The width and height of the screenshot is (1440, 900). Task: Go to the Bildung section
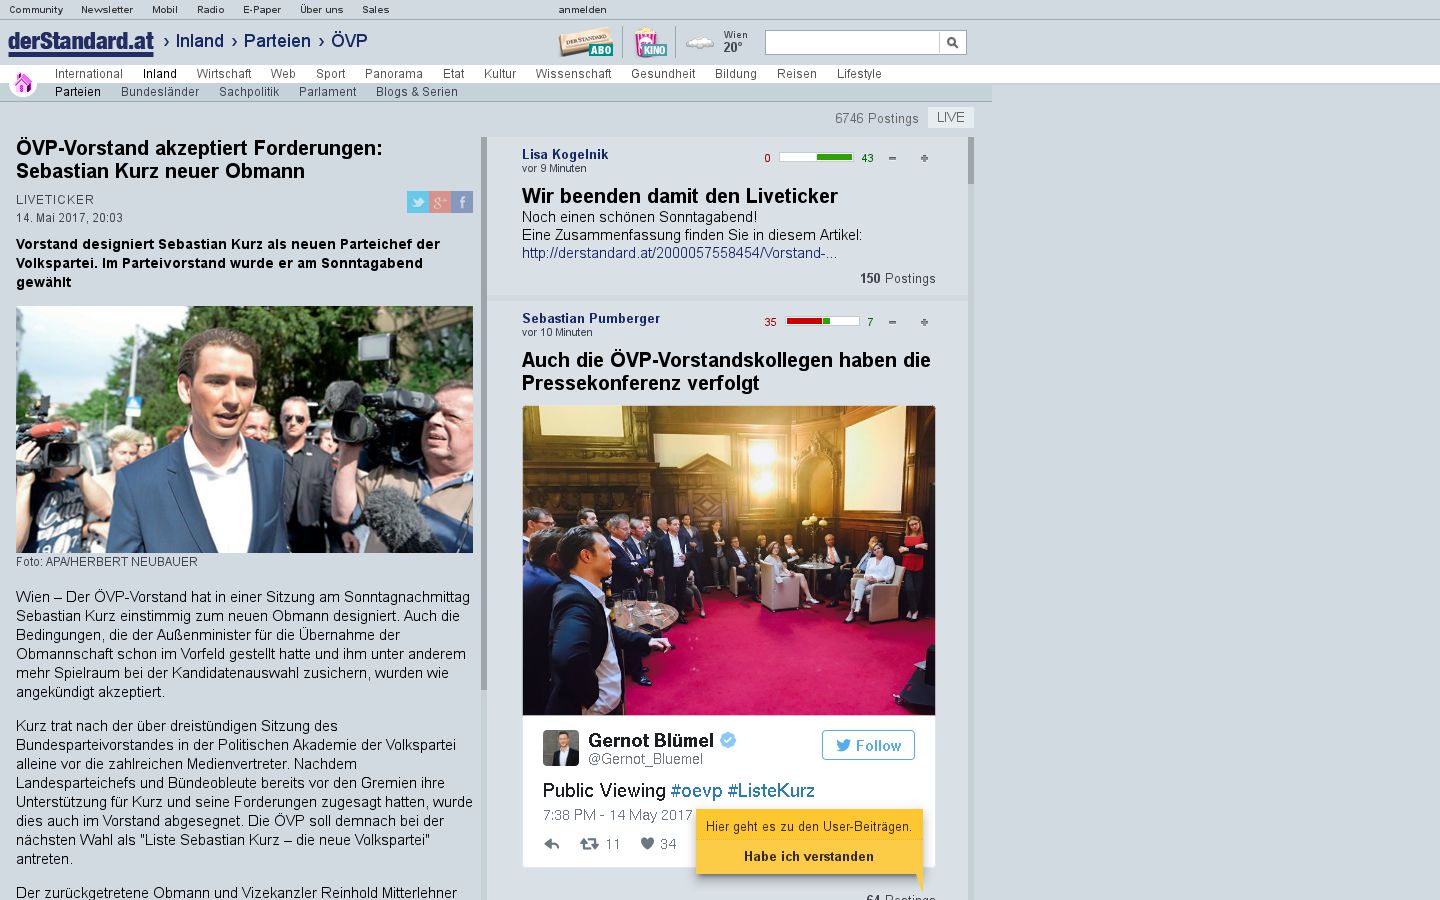(x=736, y=74)
